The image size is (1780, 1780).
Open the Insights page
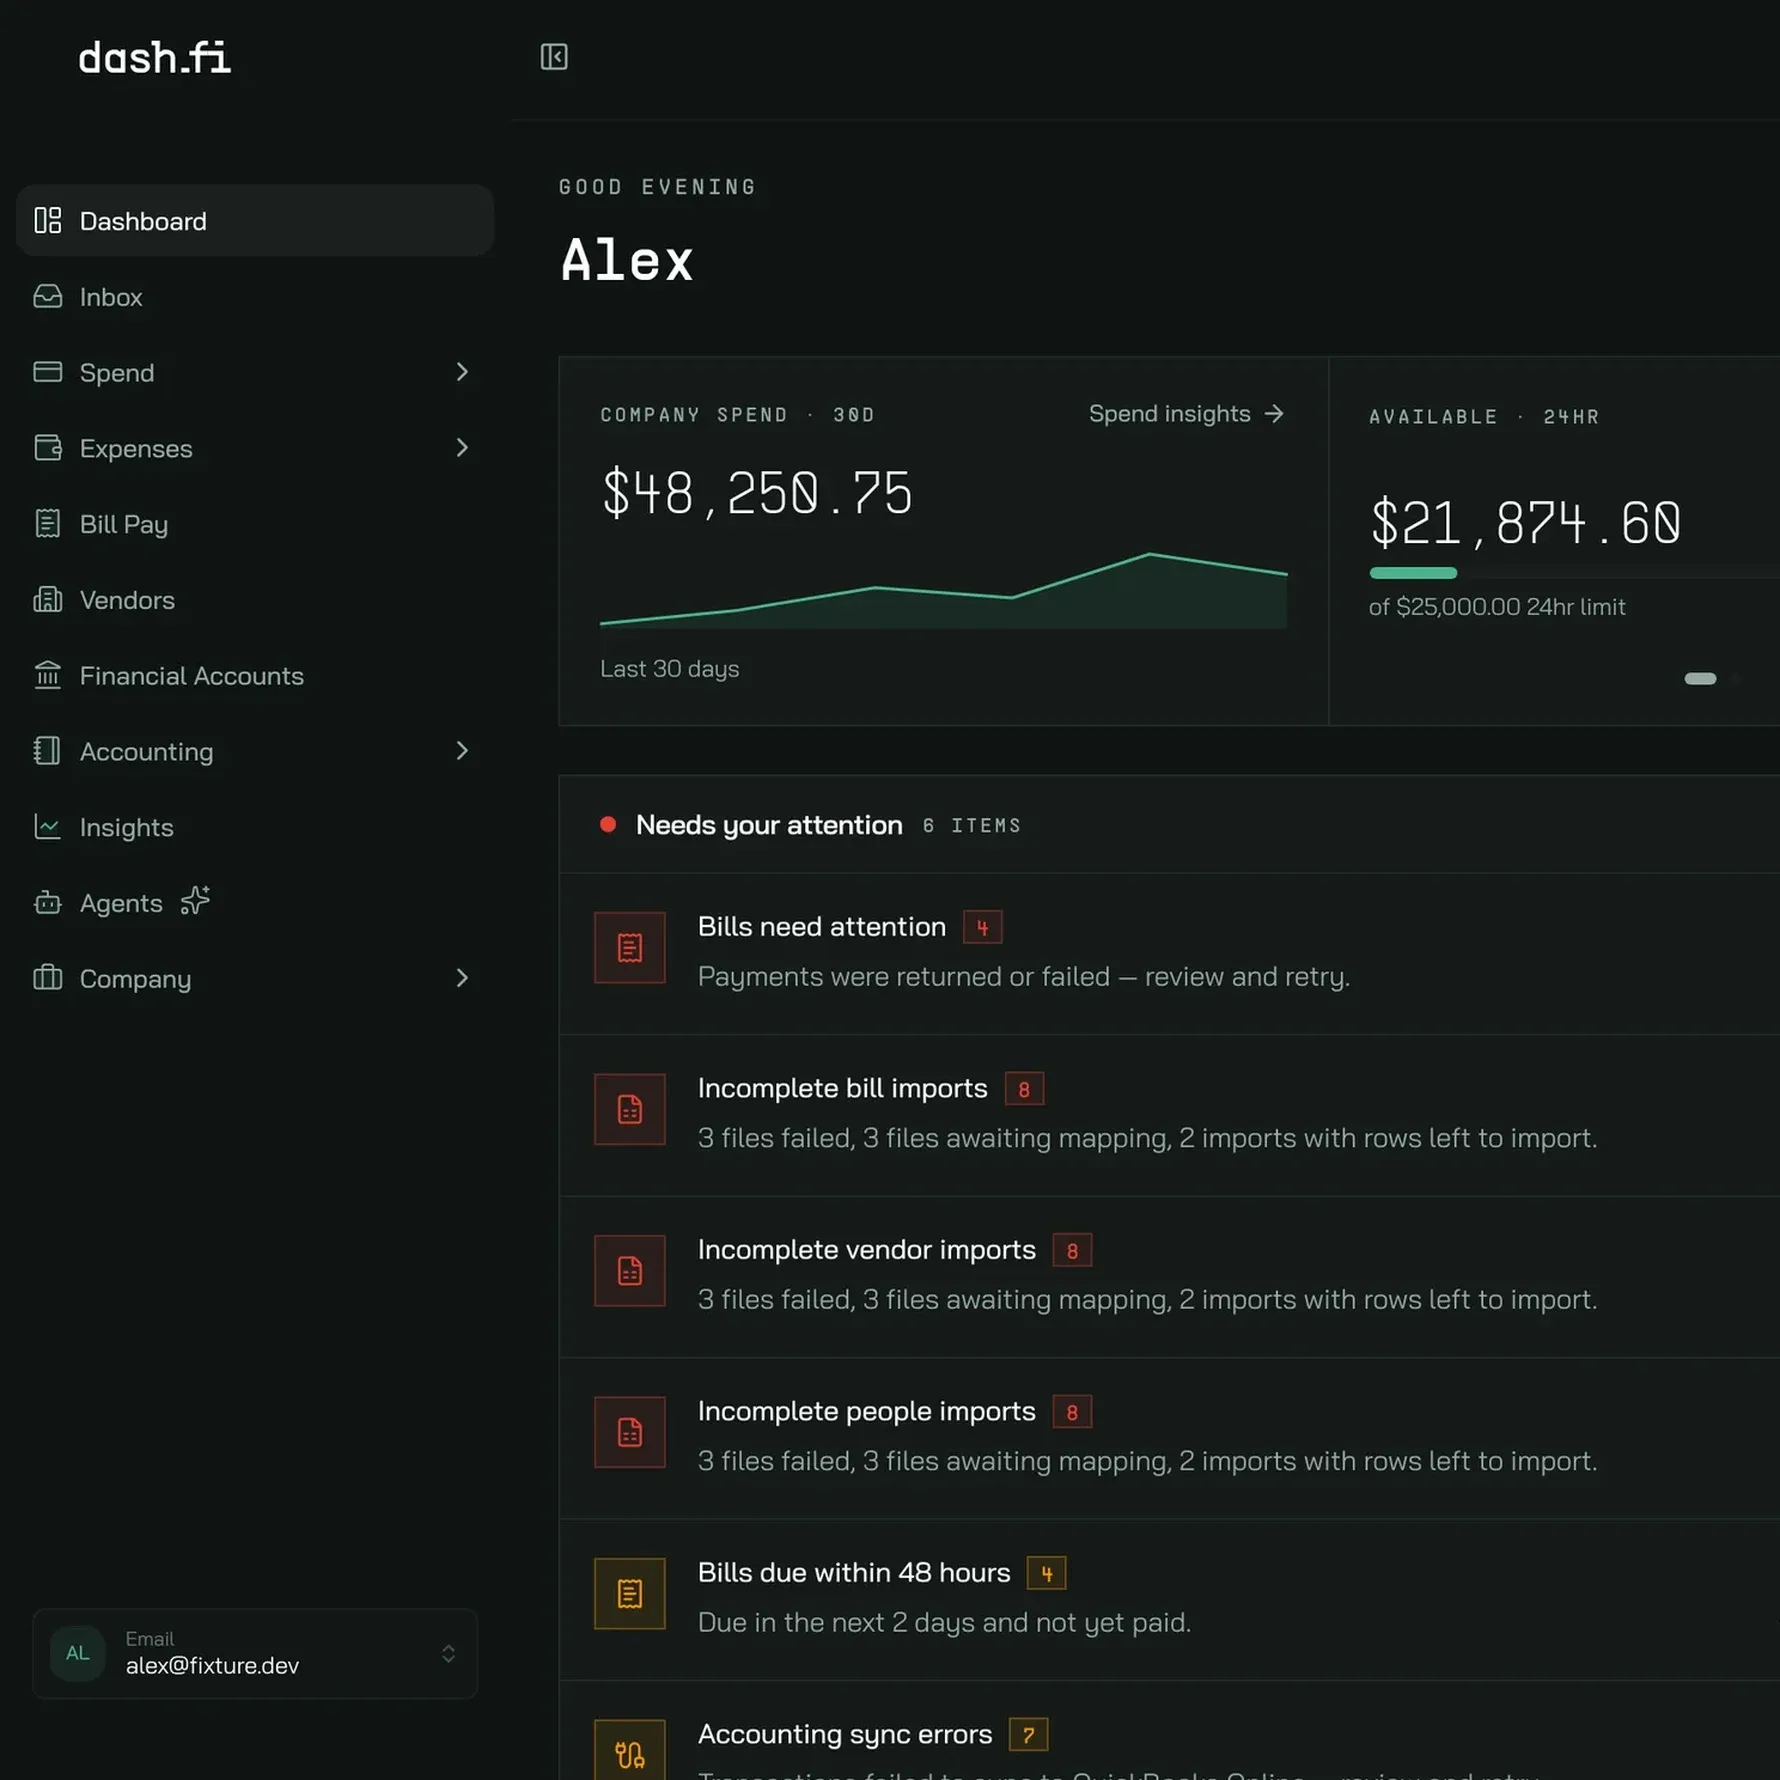(x=255, y=827)
